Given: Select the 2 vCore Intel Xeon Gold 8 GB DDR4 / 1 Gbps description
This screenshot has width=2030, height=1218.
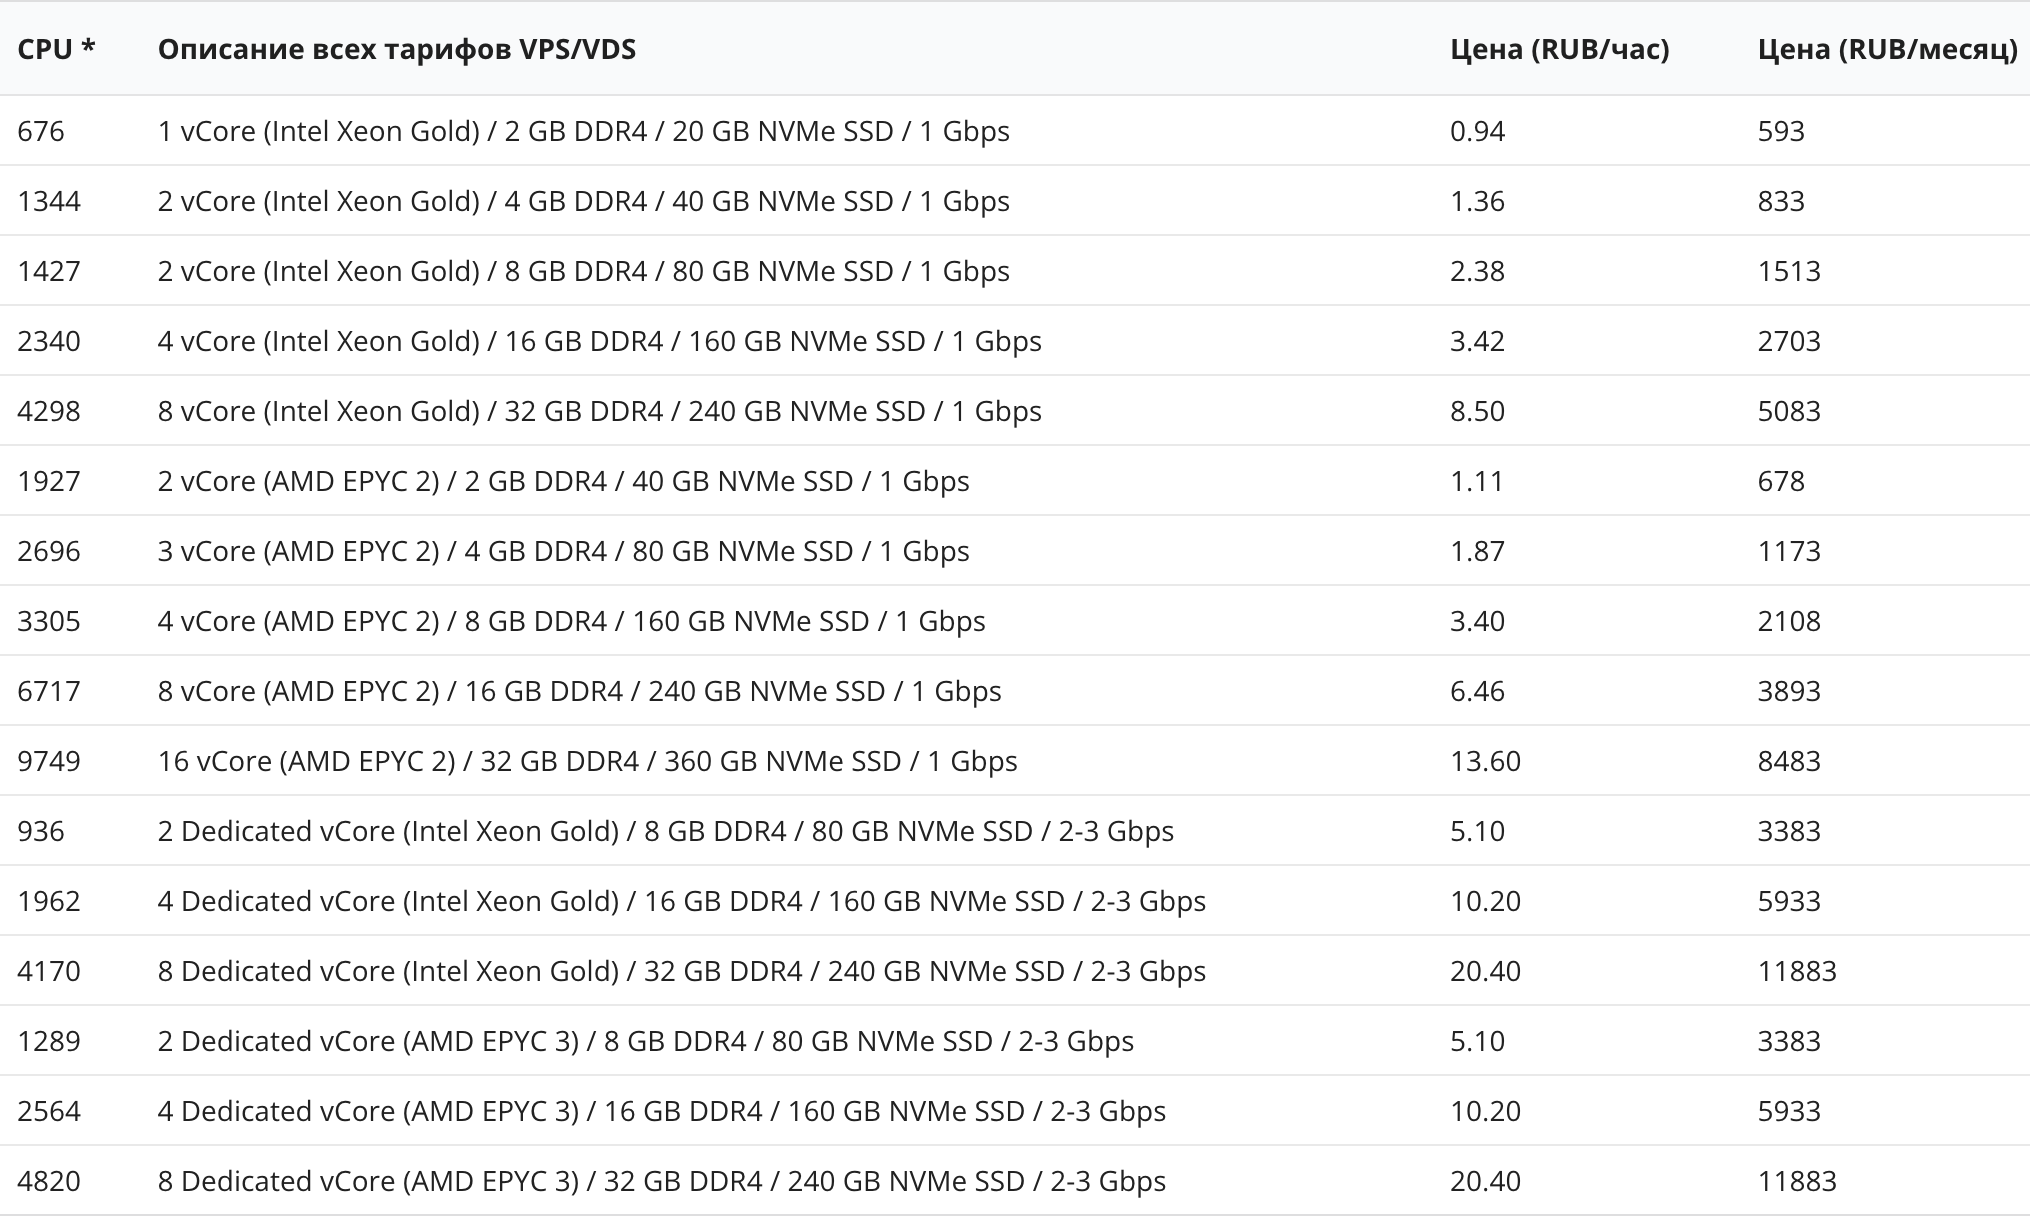Looking at the screenshot, I should 584,271.
